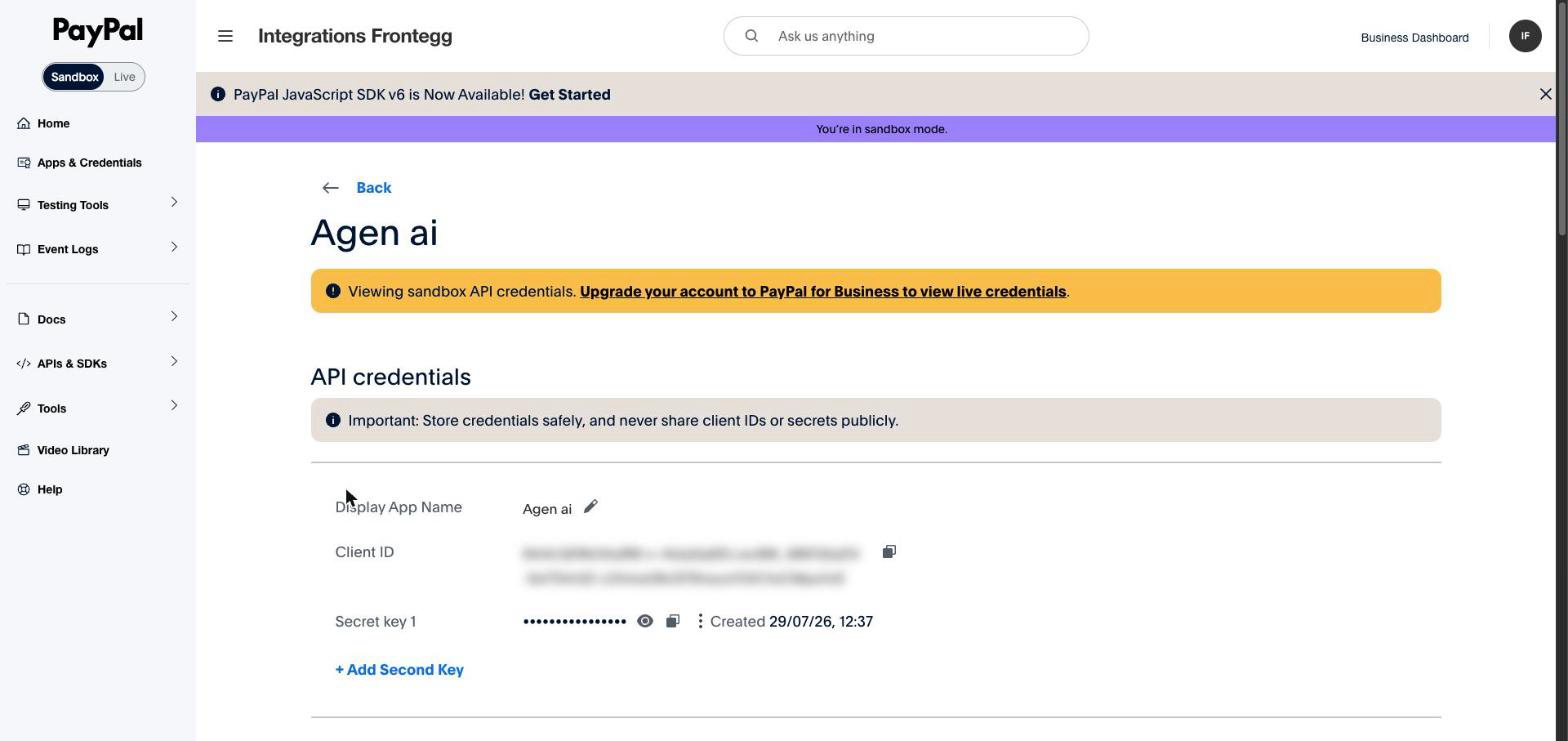Click the warning icon in sandbox credentials notice
The image size is (1568, 741).
(333, 291)
